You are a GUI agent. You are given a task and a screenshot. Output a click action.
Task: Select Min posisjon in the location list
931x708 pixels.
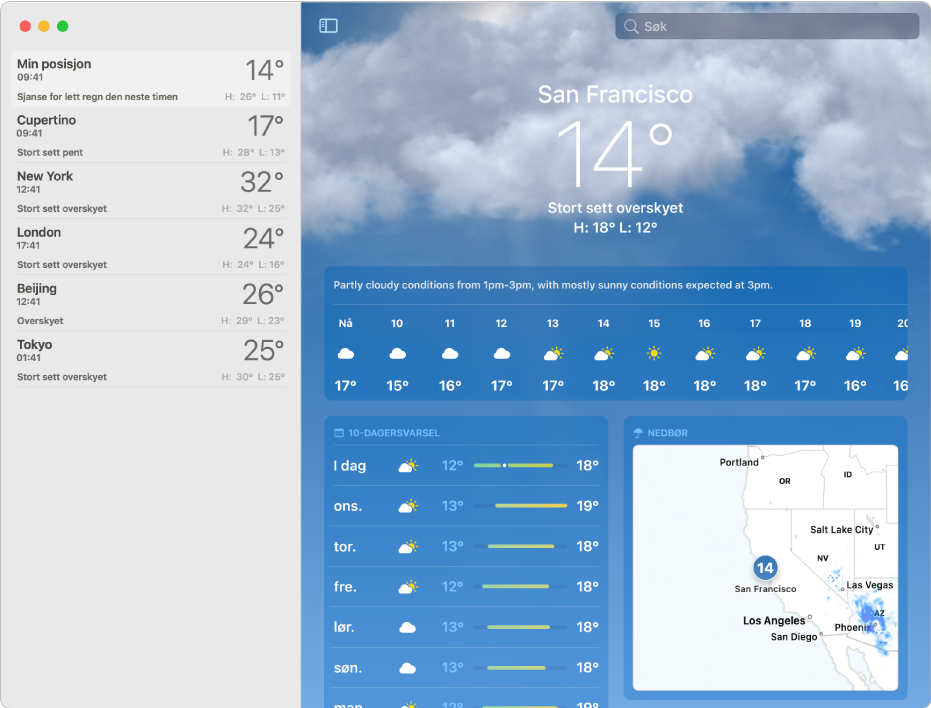click(151, 79)
